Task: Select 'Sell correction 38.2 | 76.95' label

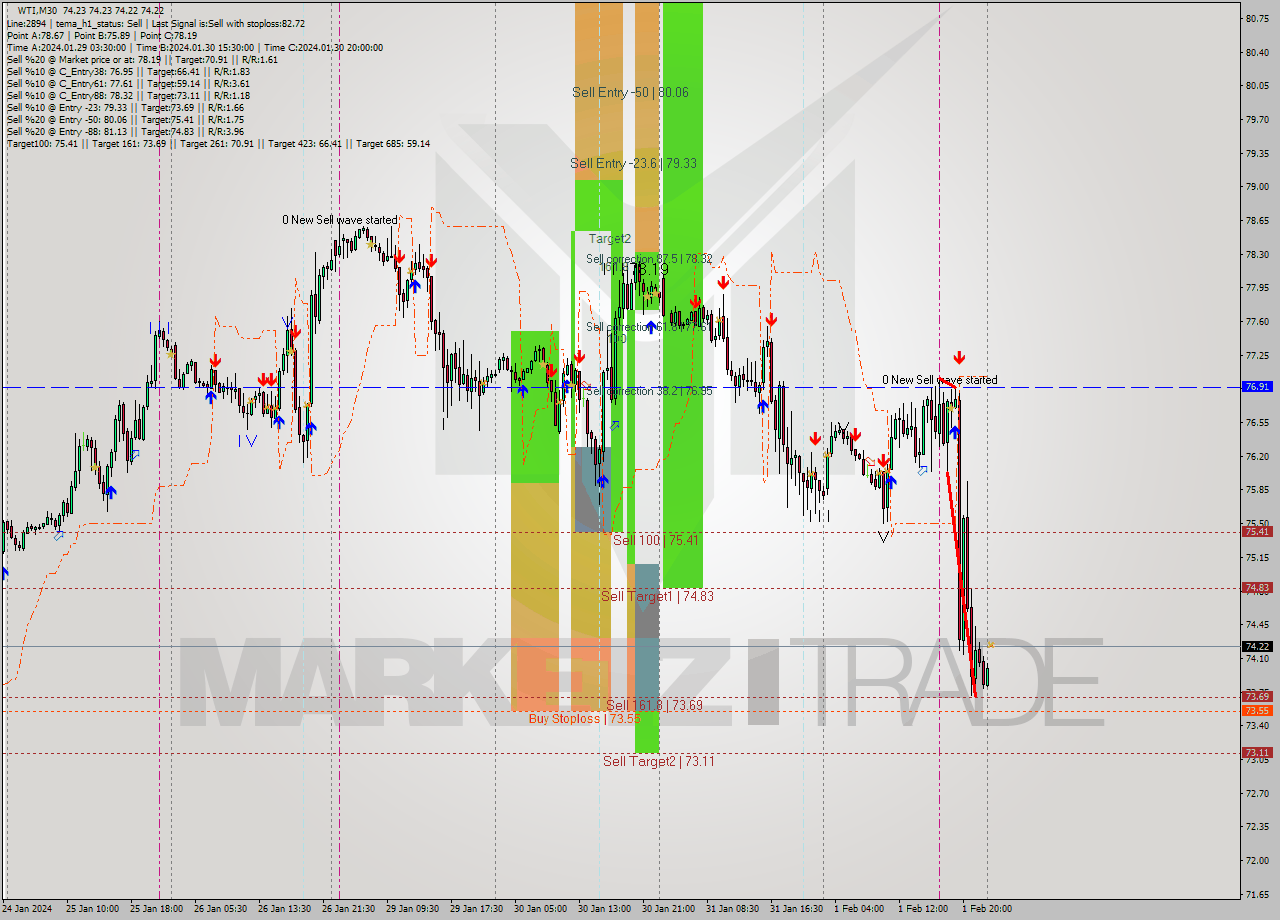Action: click(x=649, y=391)
